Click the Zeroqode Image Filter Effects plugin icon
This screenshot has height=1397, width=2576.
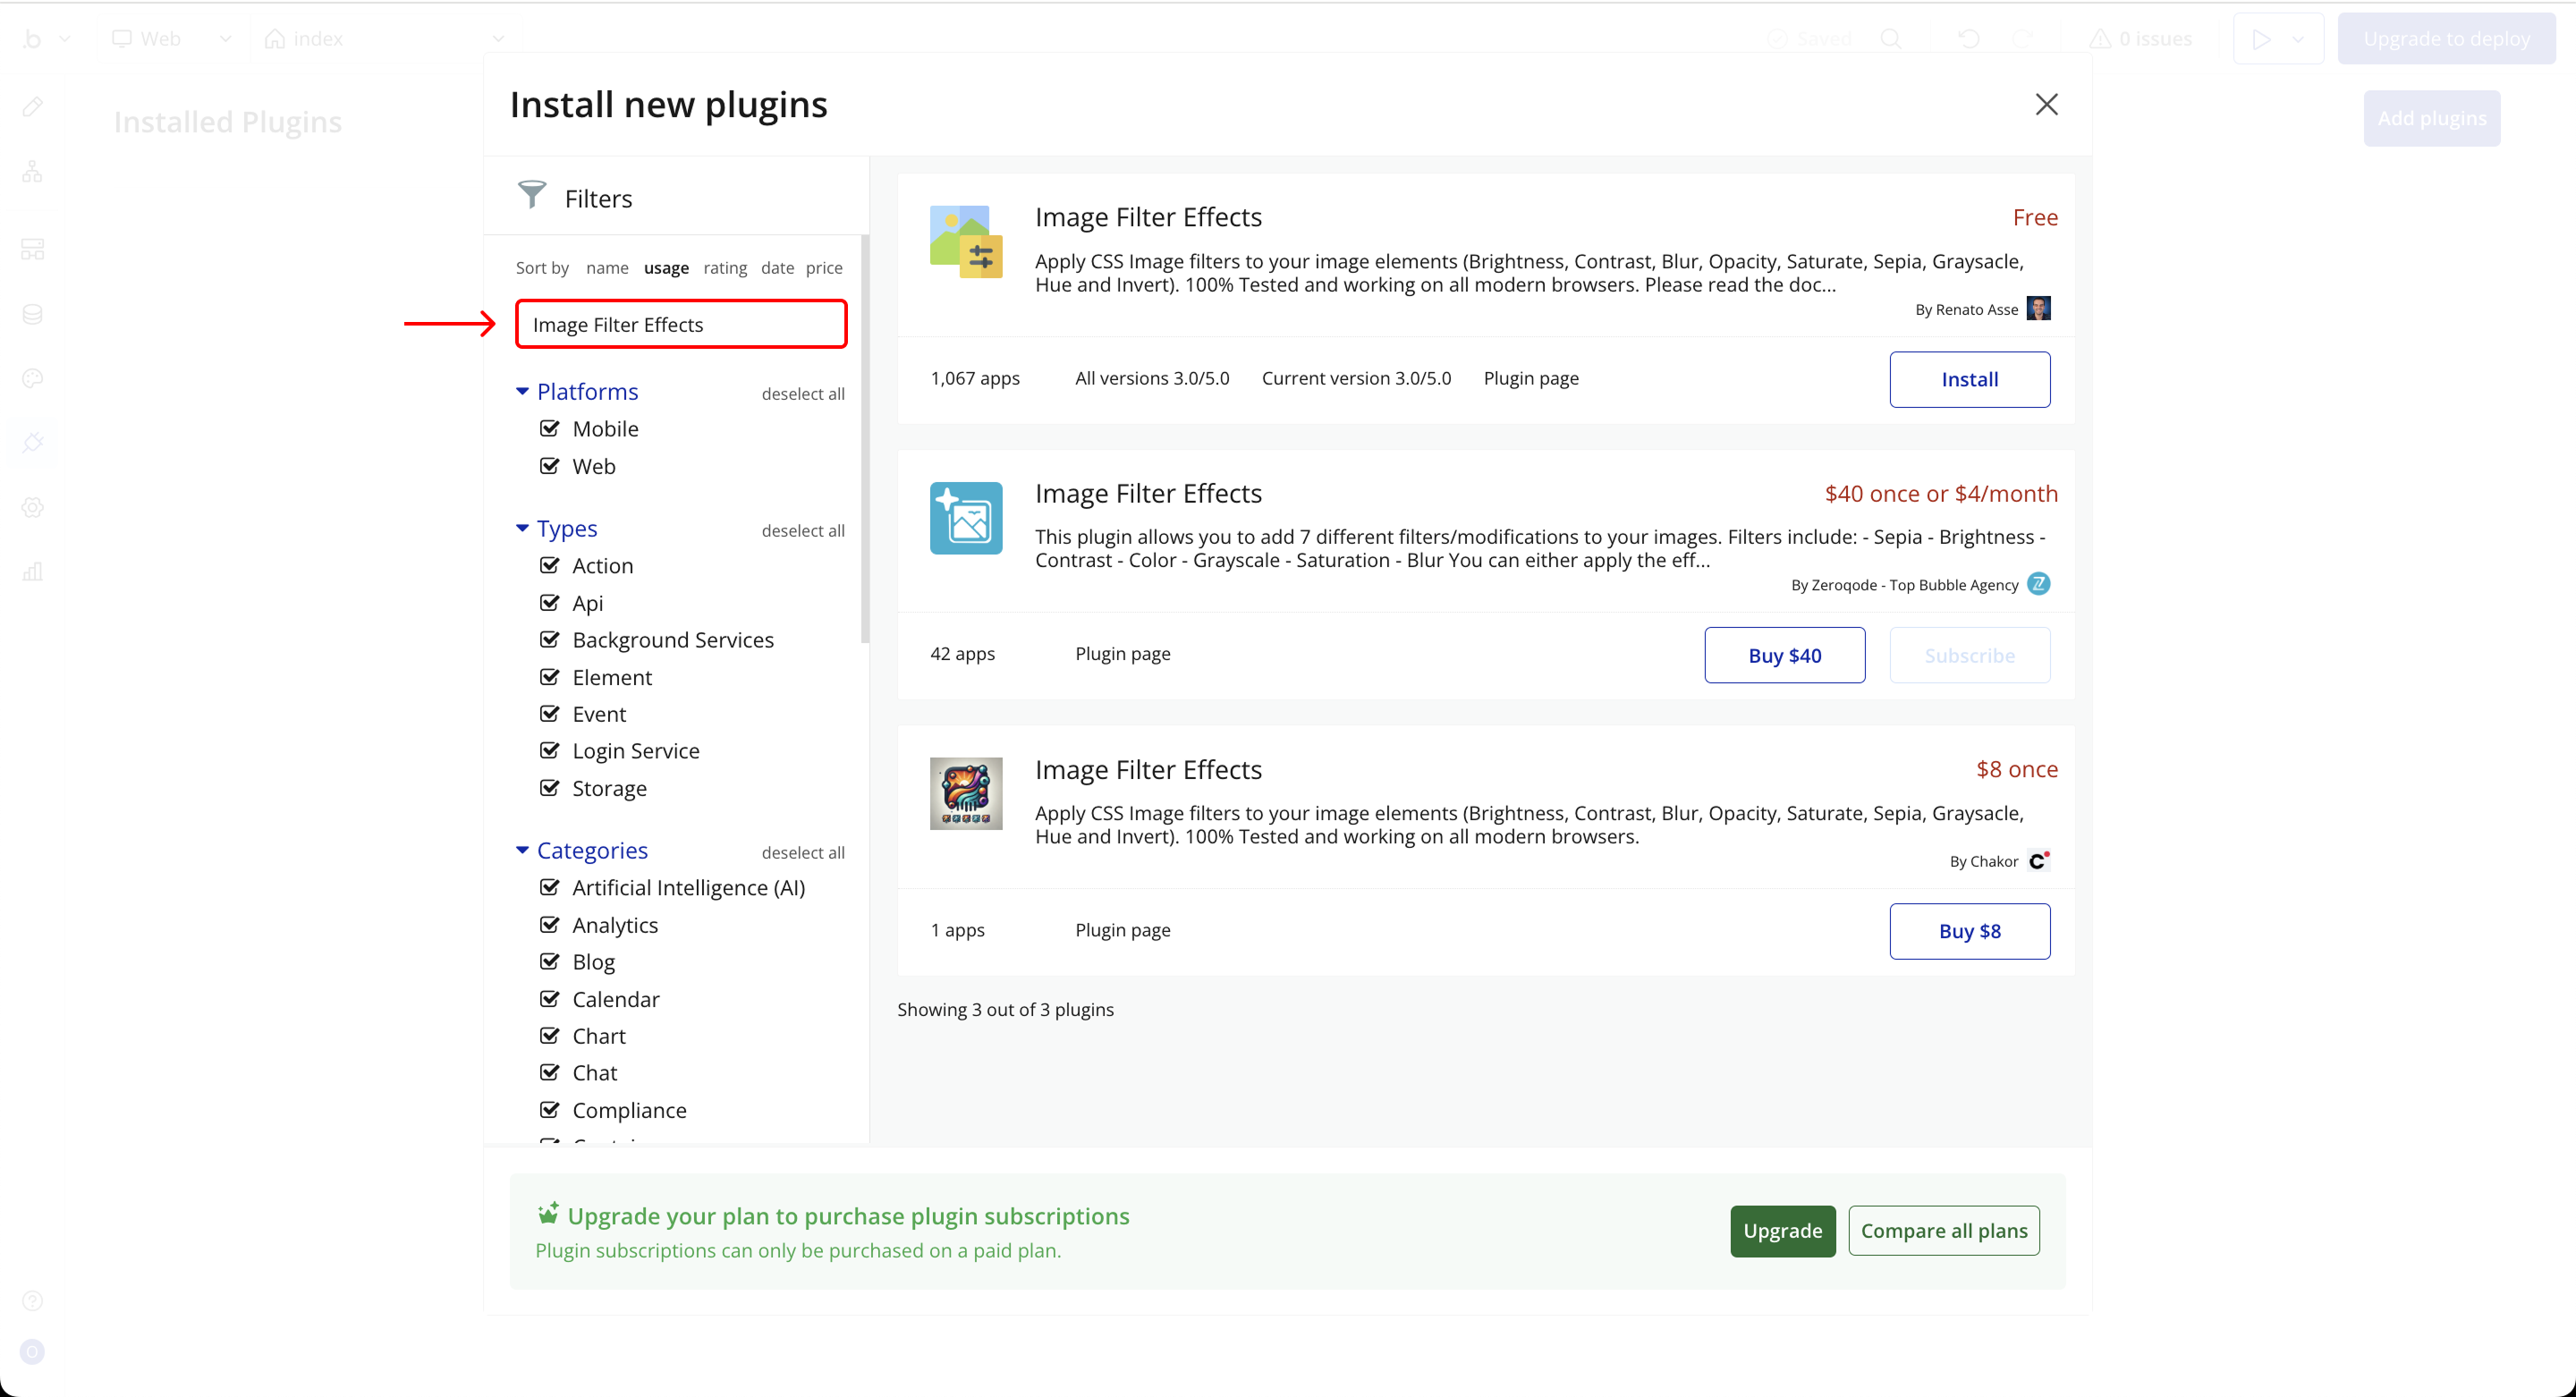point(965,517)
